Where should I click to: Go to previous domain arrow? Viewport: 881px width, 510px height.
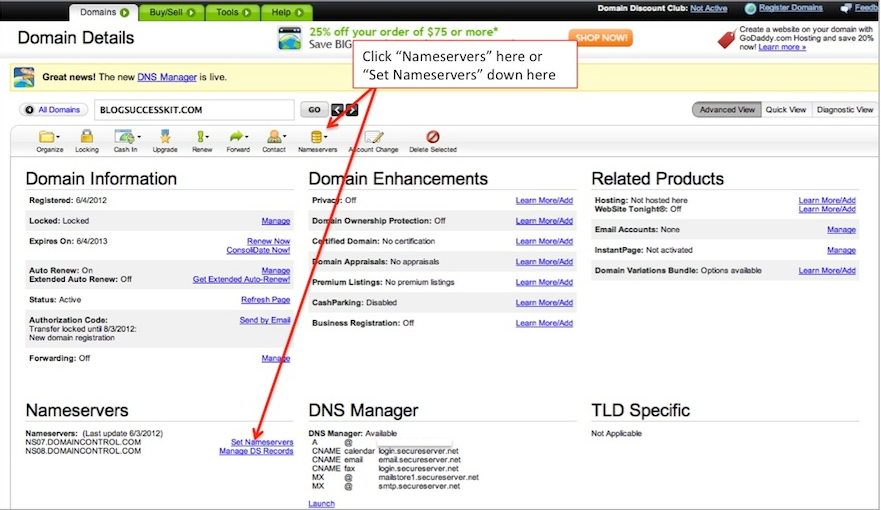337,110
